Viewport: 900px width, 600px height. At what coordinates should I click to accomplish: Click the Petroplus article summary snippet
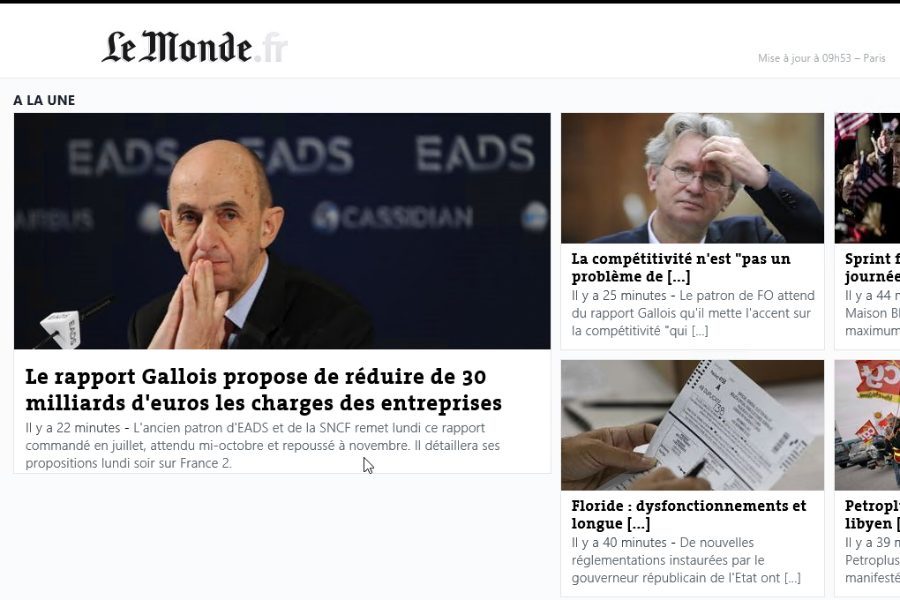(x=872, y=560)
